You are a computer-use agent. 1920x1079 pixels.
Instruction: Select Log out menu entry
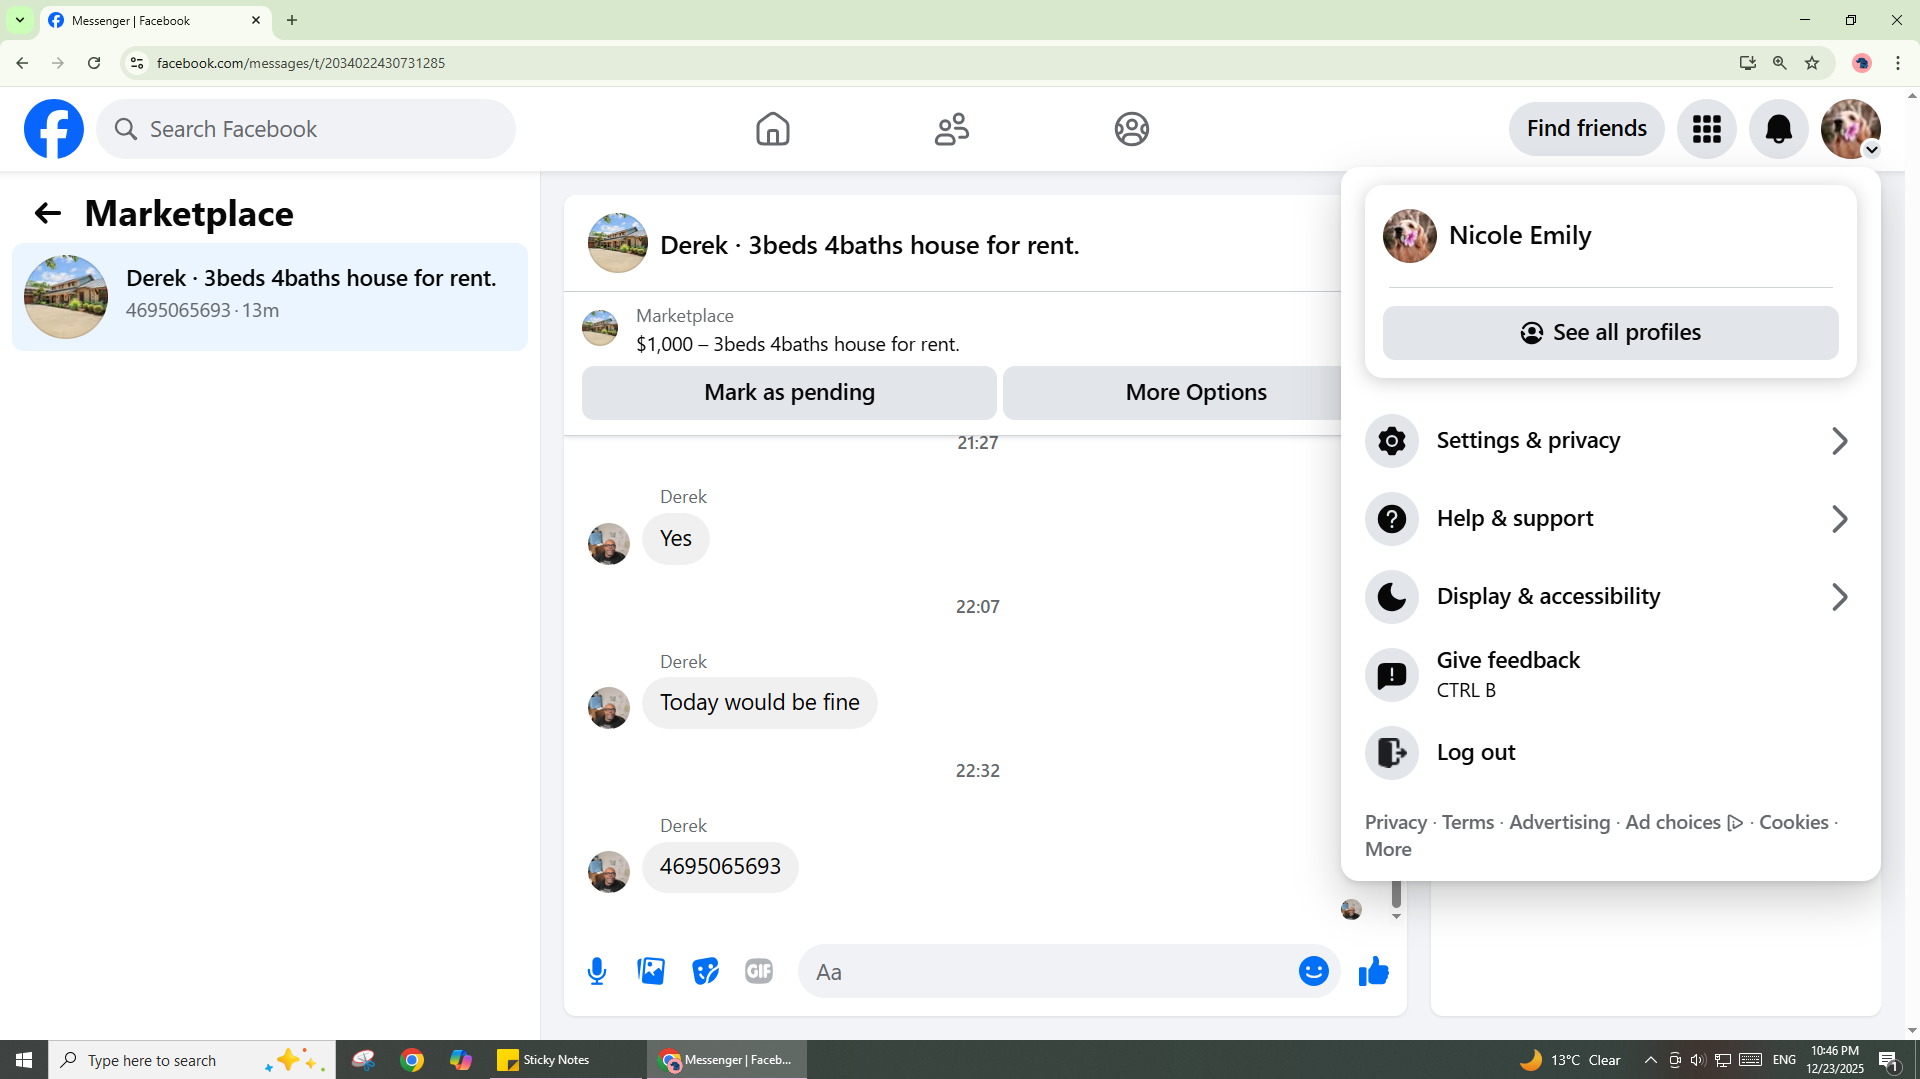point(1610,753)
